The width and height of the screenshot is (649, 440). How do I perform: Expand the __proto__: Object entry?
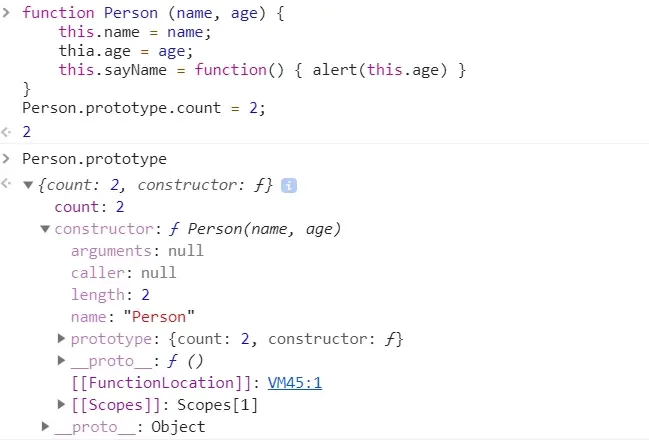tap(45, 426)
